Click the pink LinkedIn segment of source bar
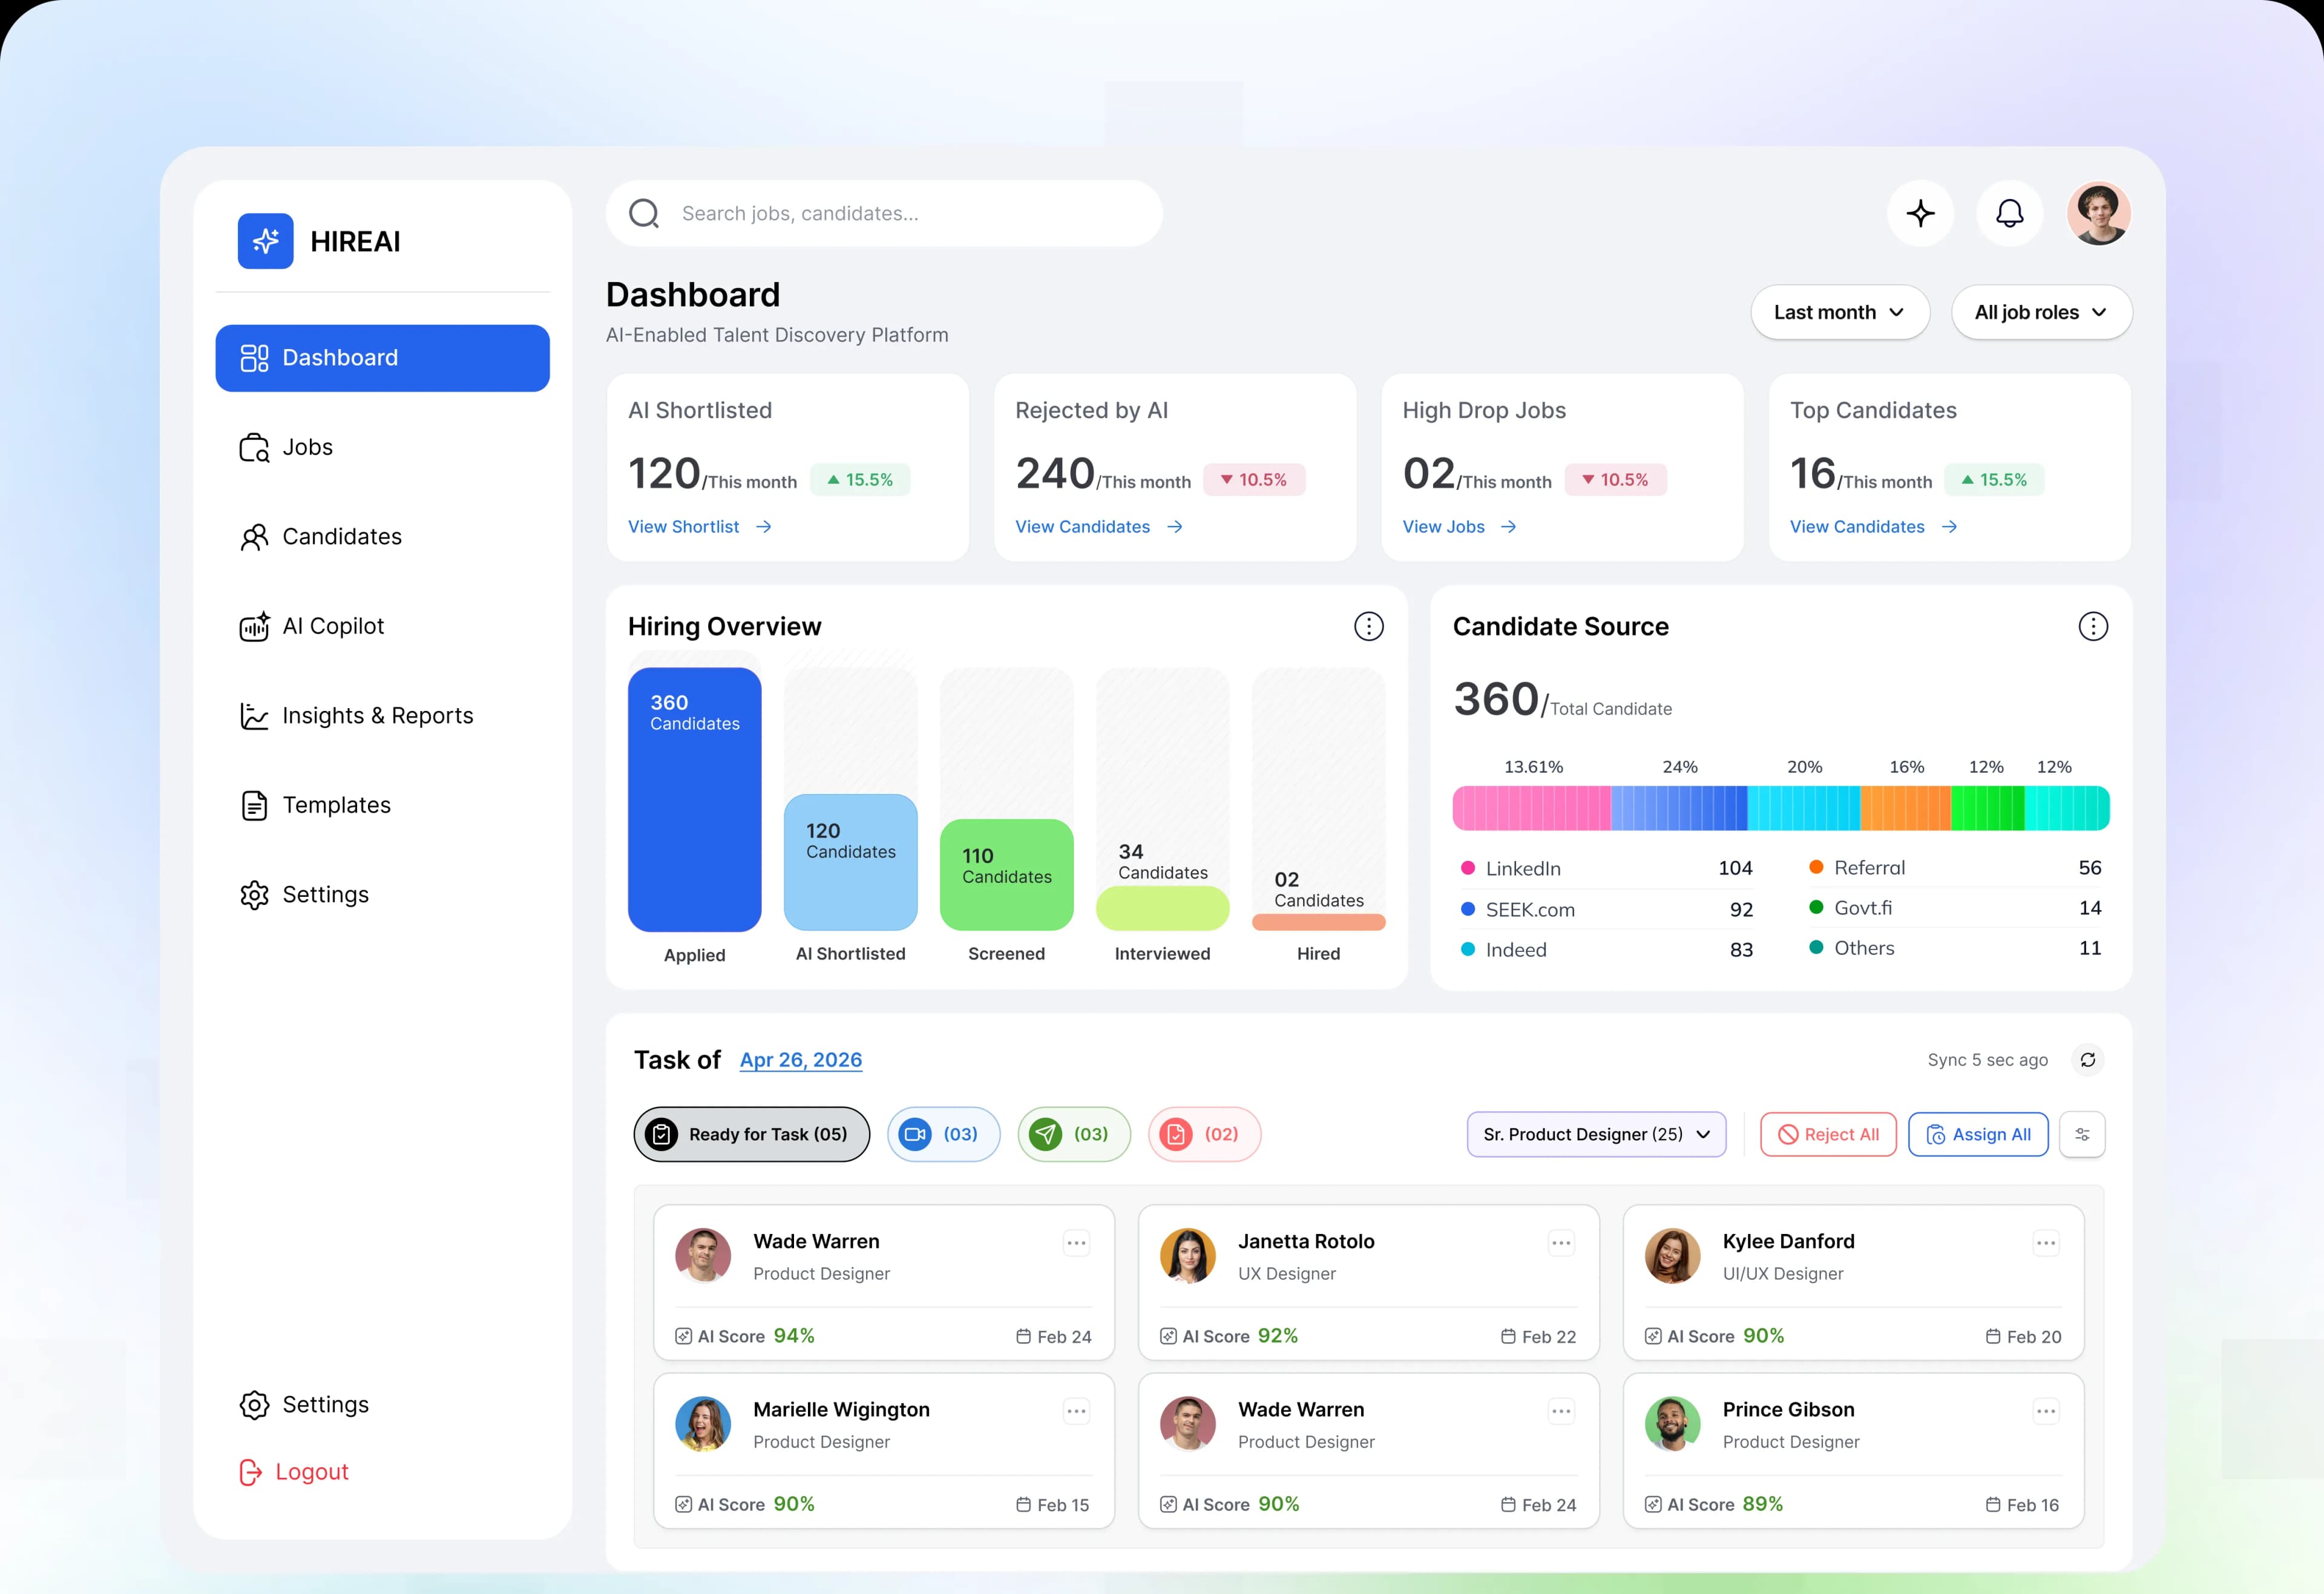The height and width of the screenshot is (1594, 2324). (x=1531, y=808)
